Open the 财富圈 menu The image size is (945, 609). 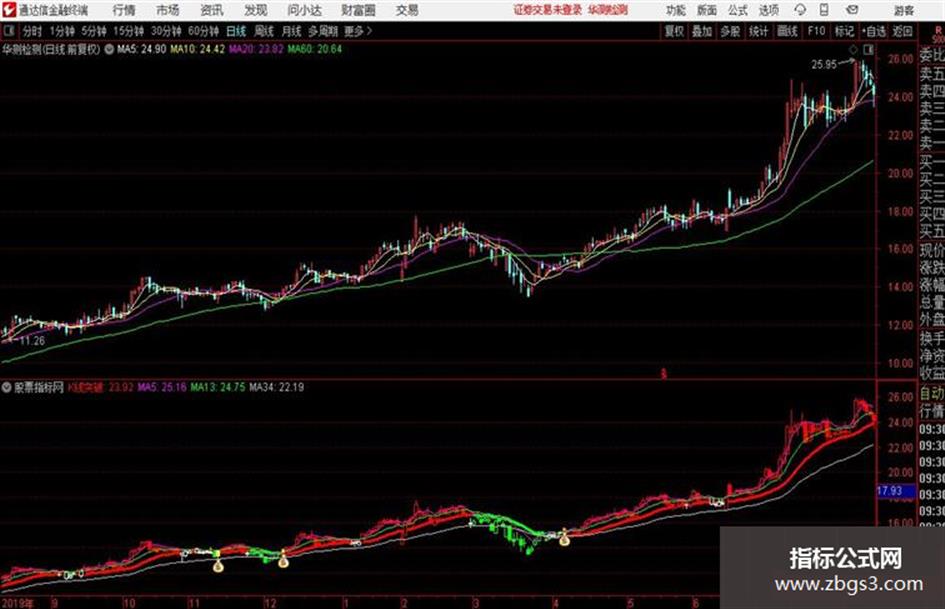(x=358, y=10)
